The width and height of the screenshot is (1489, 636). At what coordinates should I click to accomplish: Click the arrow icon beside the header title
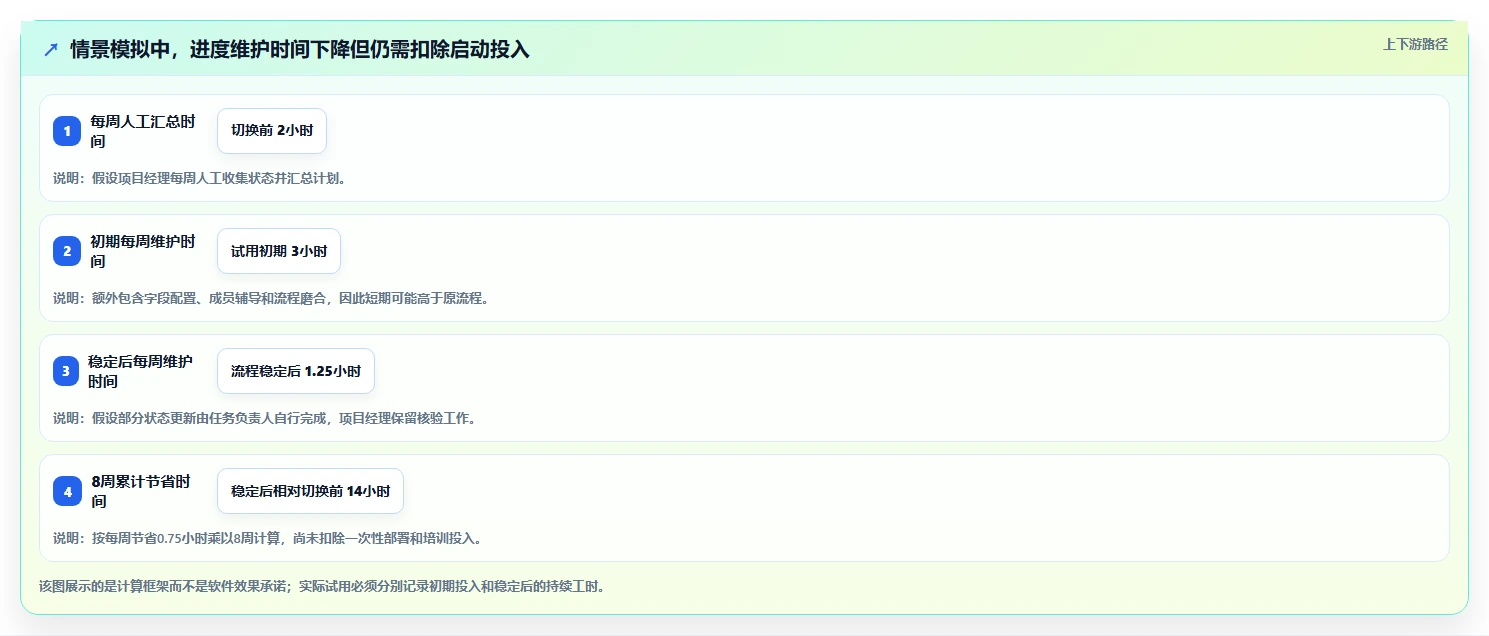[x=51, y=50]
